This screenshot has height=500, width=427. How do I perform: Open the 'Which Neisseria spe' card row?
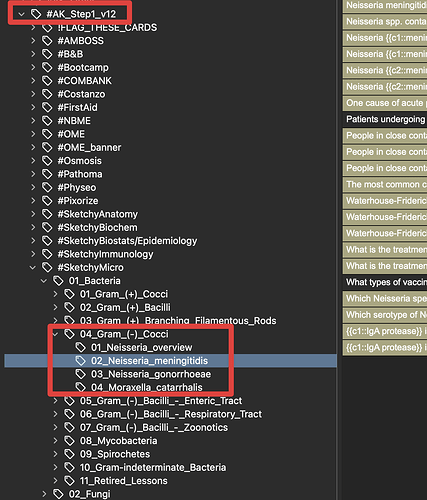385,299
